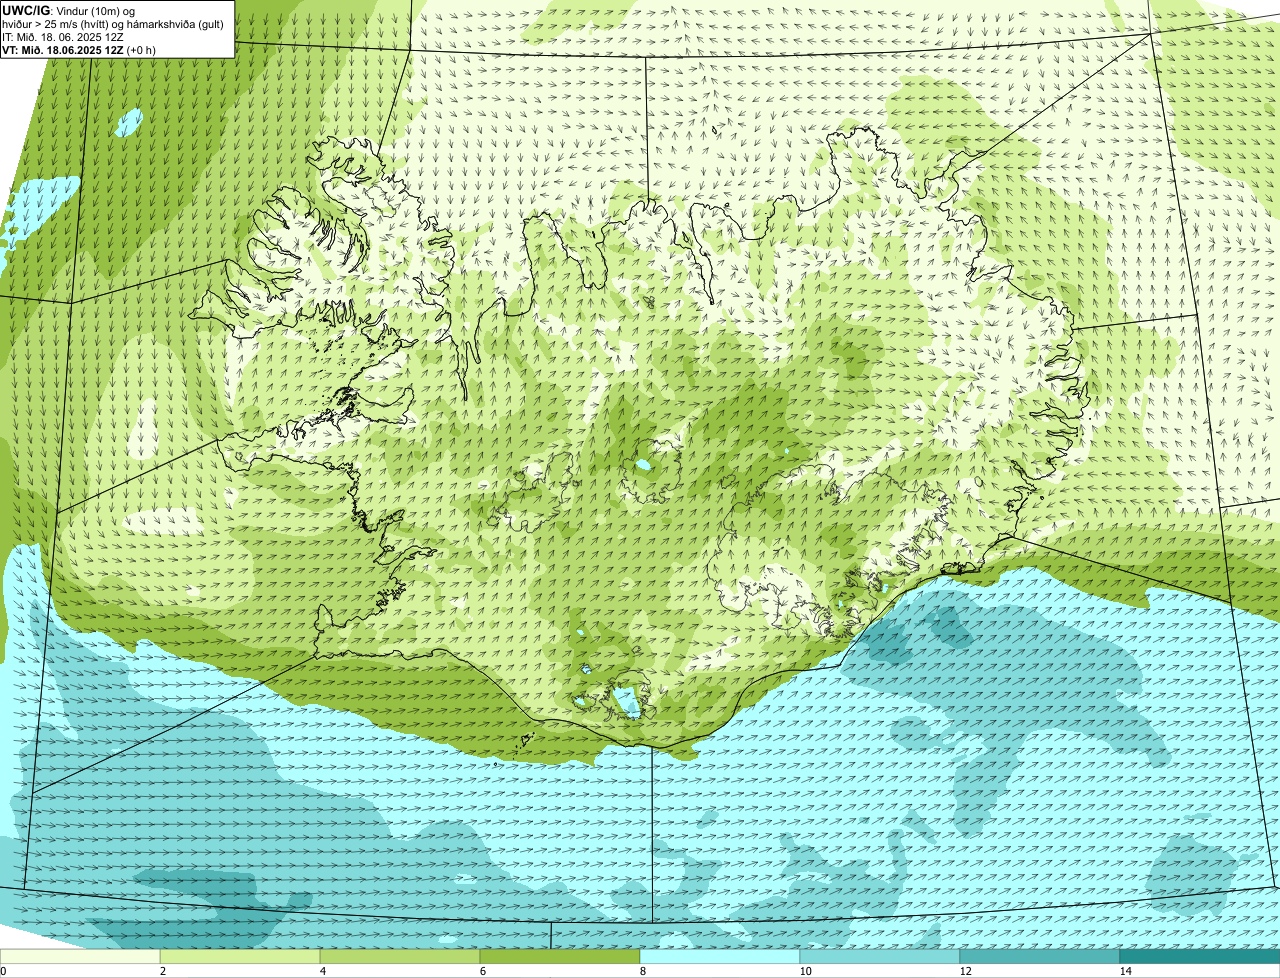
Task: Select the palest 0–2 m/s color swatch
Action: (80, 957)
